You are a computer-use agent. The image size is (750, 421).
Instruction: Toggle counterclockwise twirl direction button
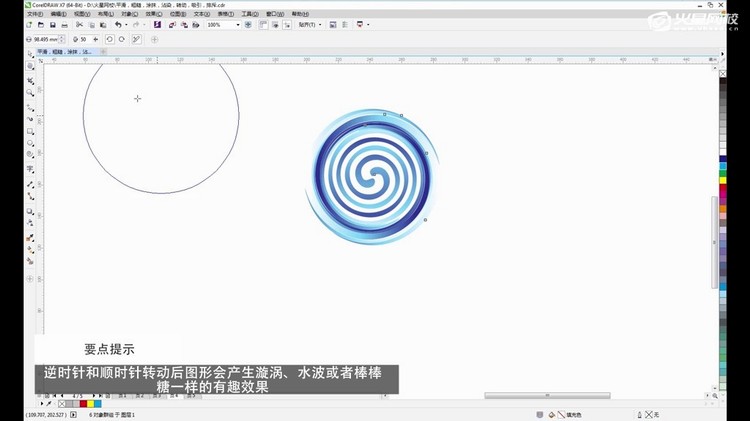(x=108, y=39)
